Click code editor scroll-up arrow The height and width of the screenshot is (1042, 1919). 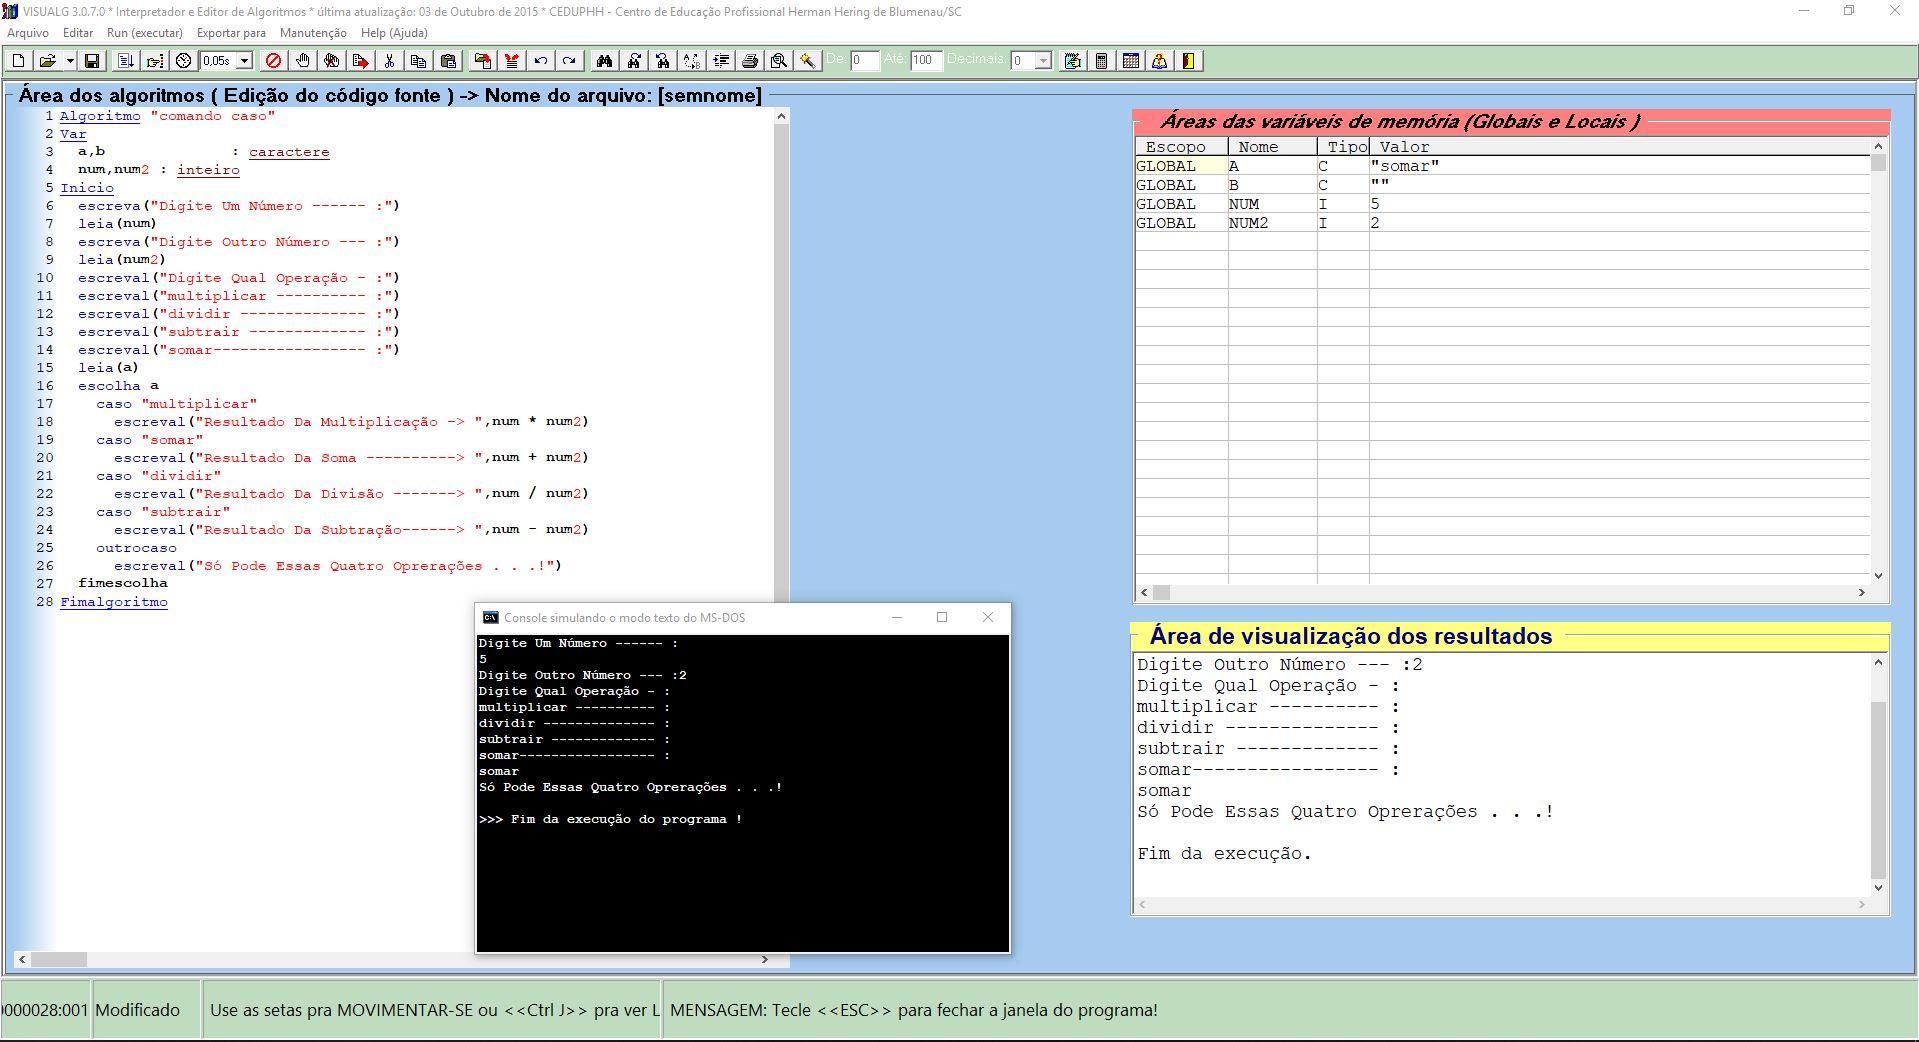[x=781, y=117]
